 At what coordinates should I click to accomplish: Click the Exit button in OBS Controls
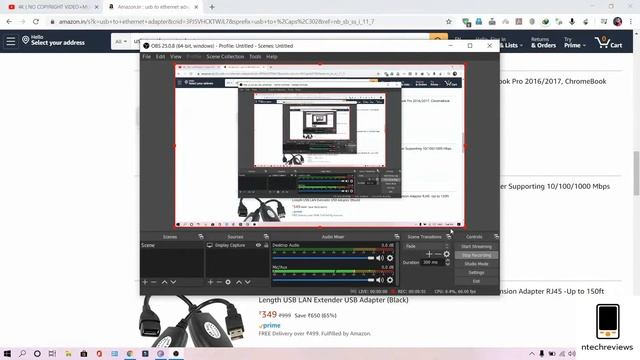476,281
